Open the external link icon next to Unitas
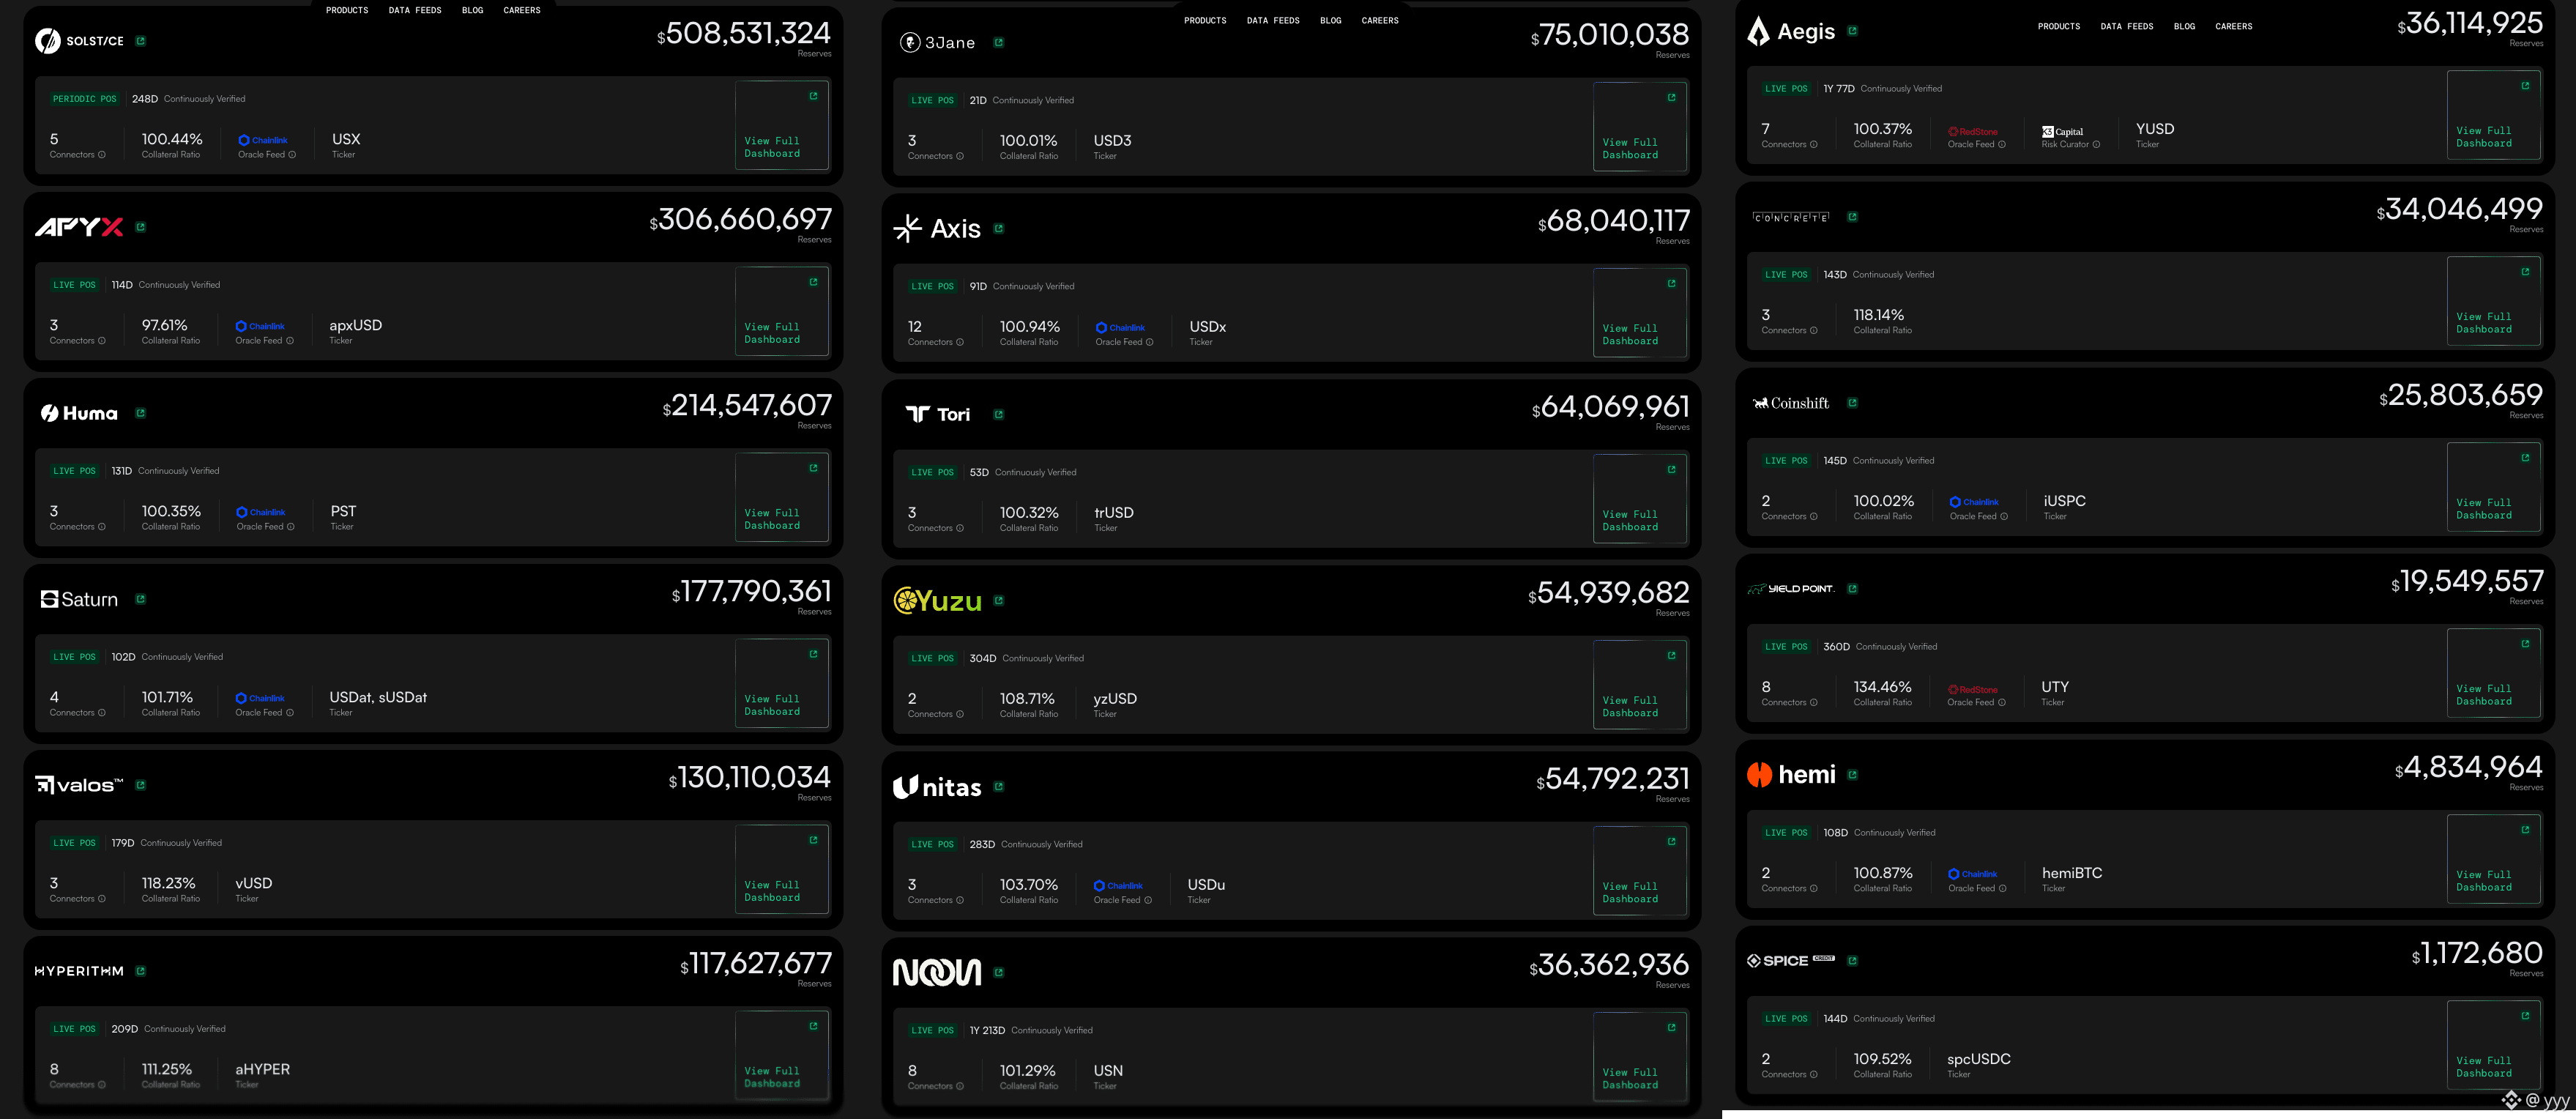 click(998, 786)
